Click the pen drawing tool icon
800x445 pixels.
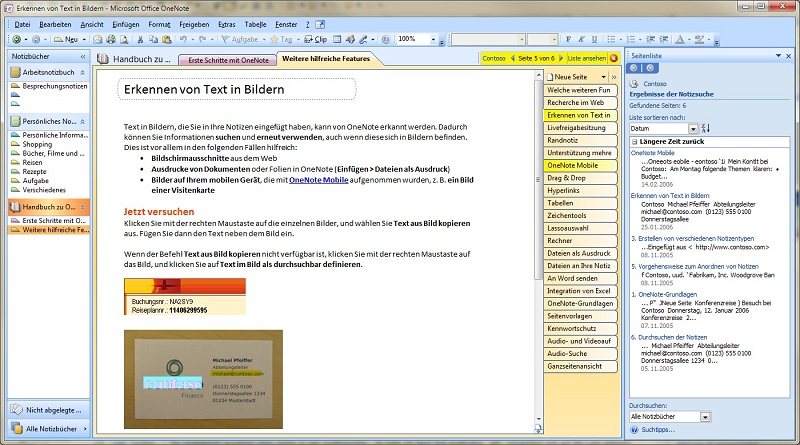click(x=363, y=39)
